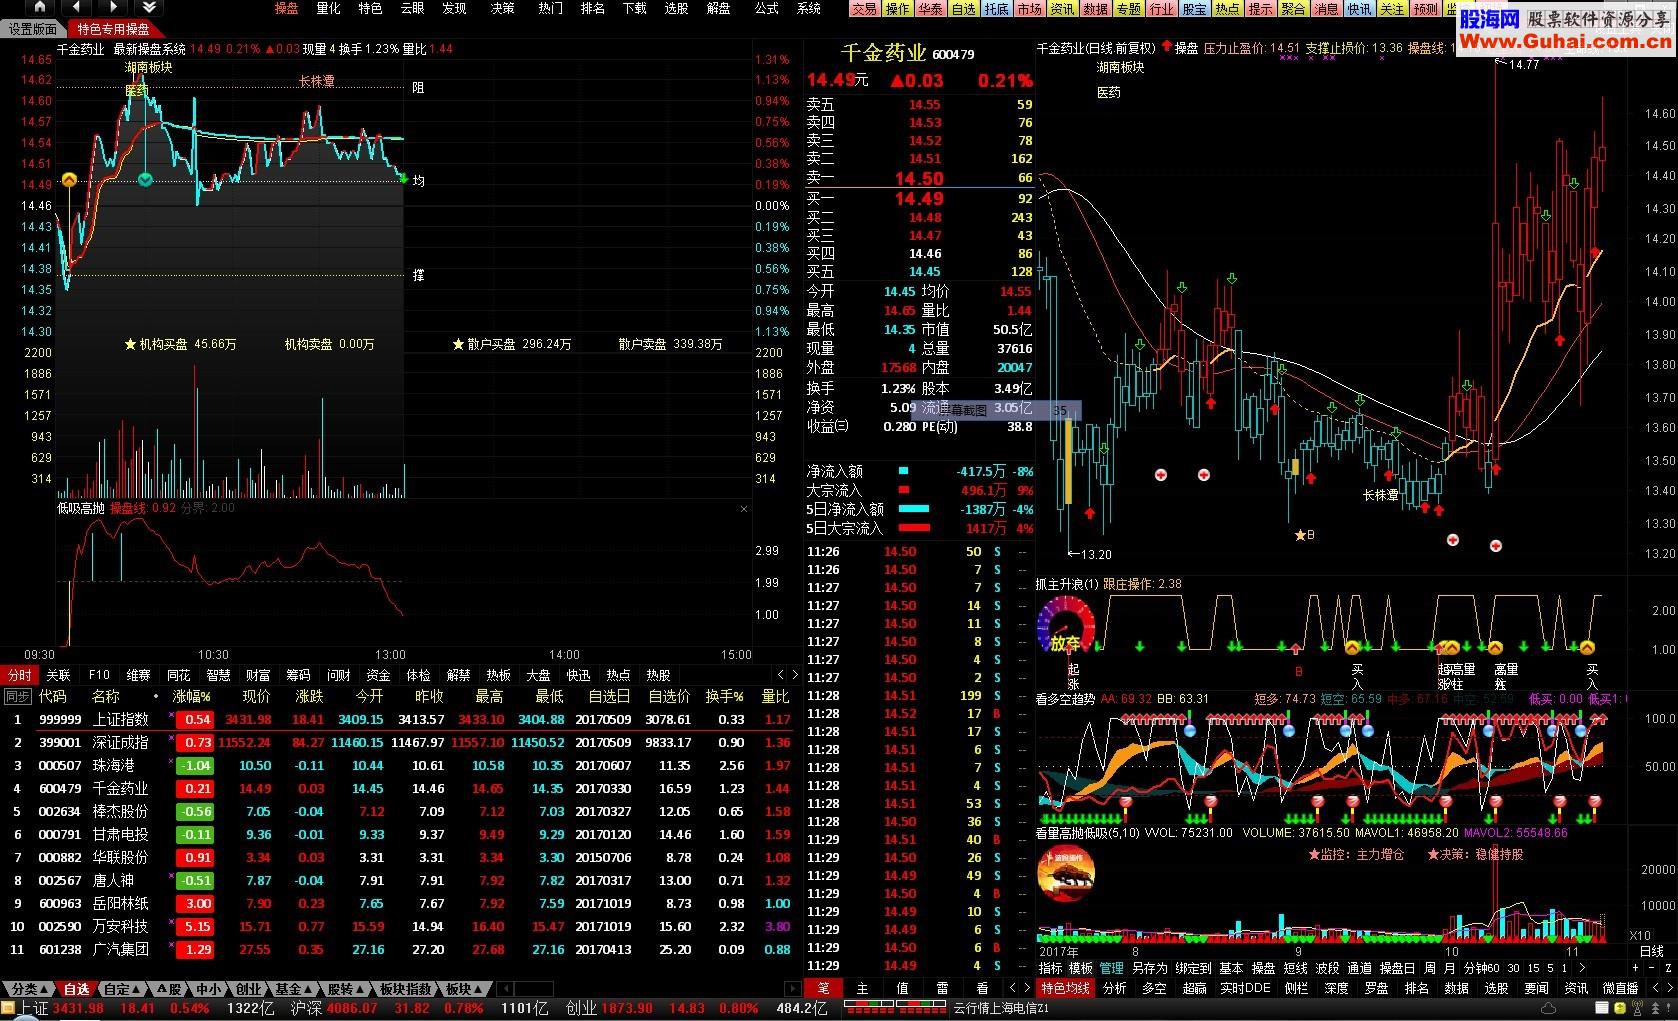Select the 笔 tick tab
Image resolution: width=1678 pixels, height=1021 pixels.
pos(823,988)
